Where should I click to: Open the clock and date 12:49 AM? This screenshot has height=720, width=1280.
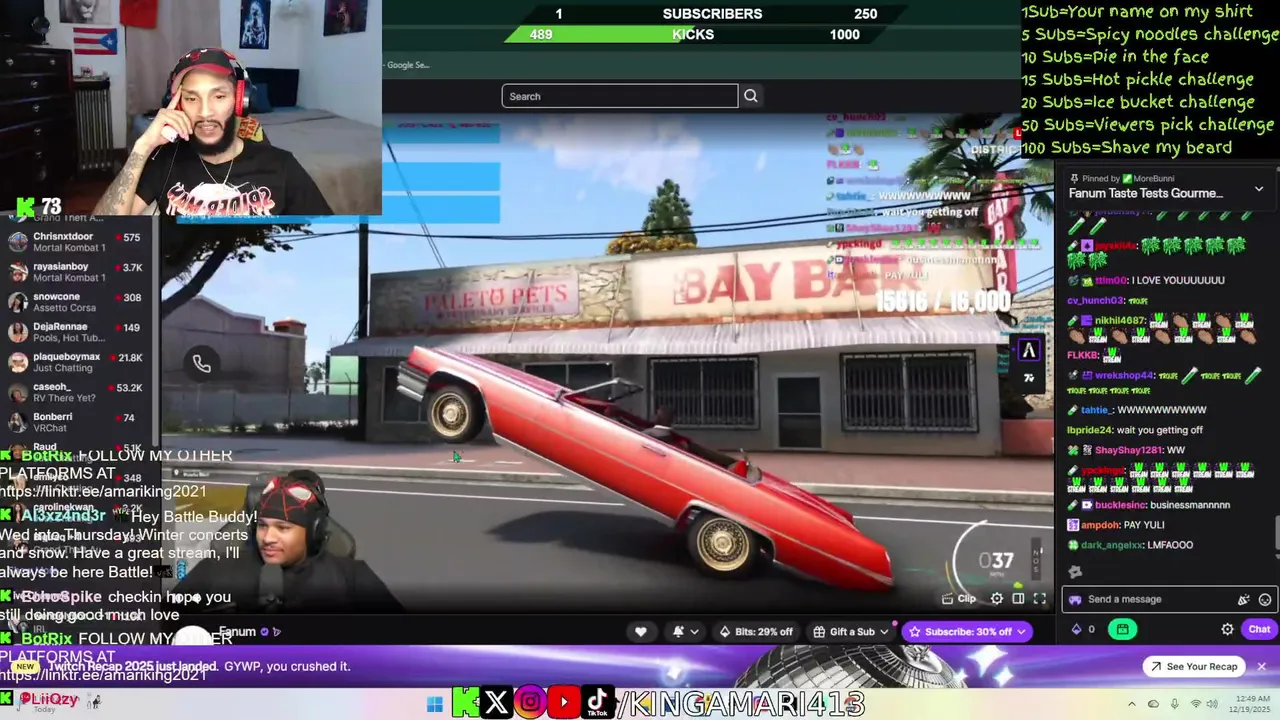tap(1248, 704)
